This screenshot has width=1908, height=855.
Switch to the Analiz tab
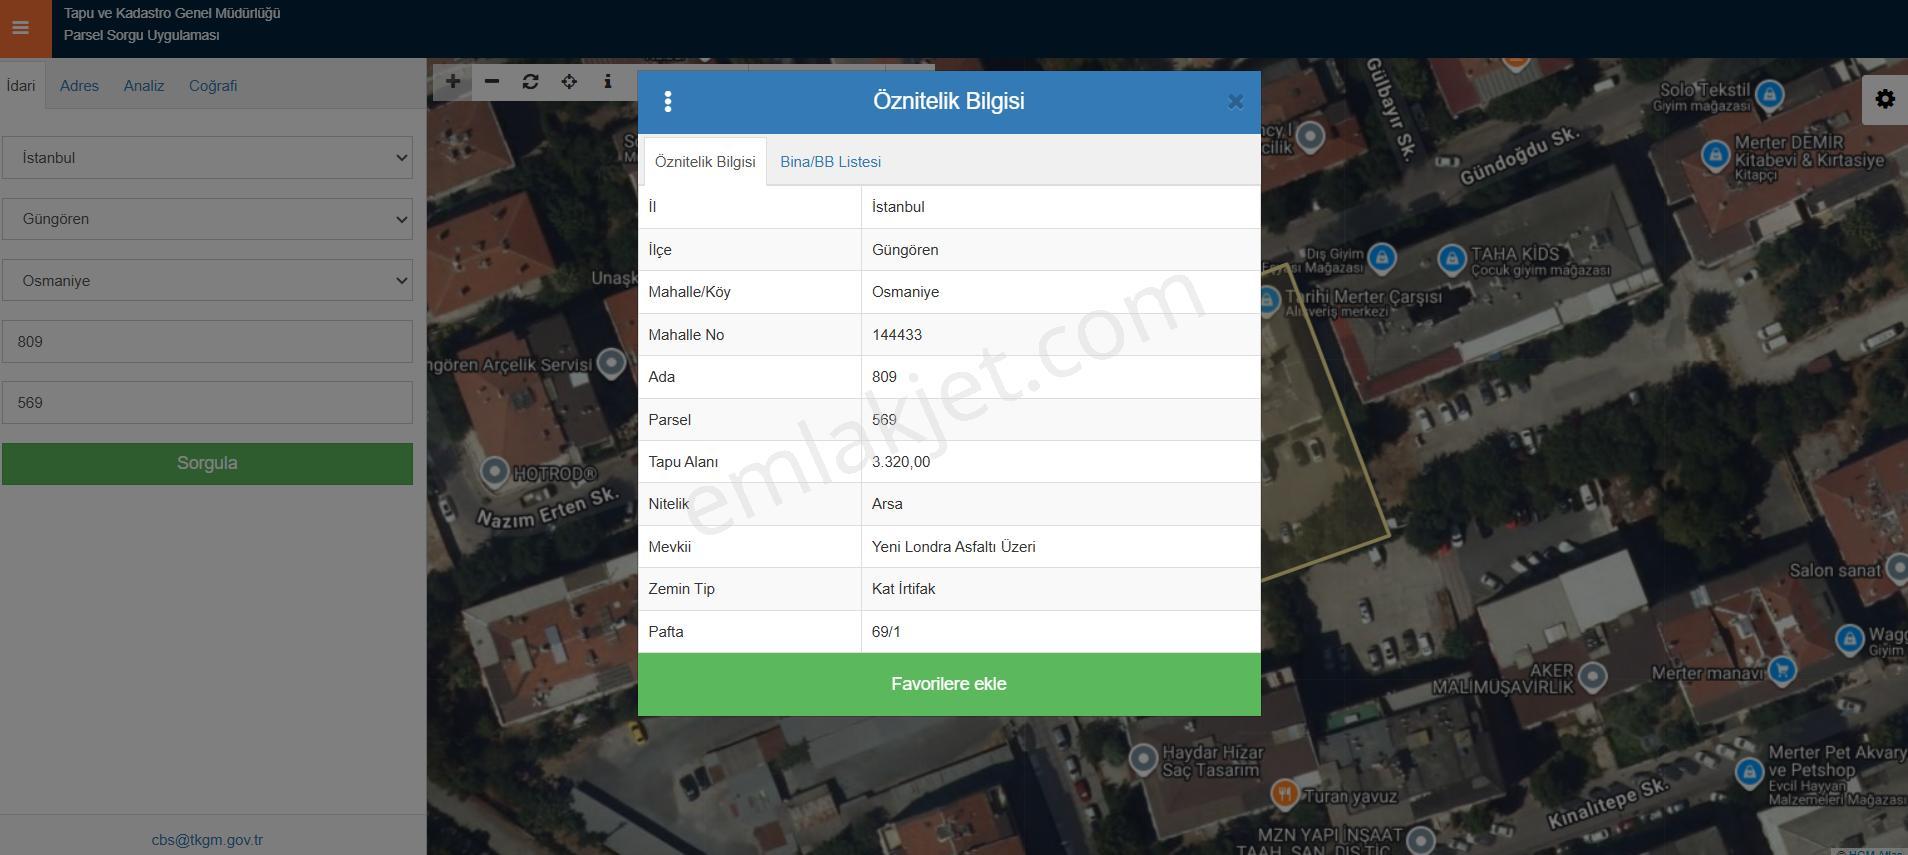pos(144,86)
